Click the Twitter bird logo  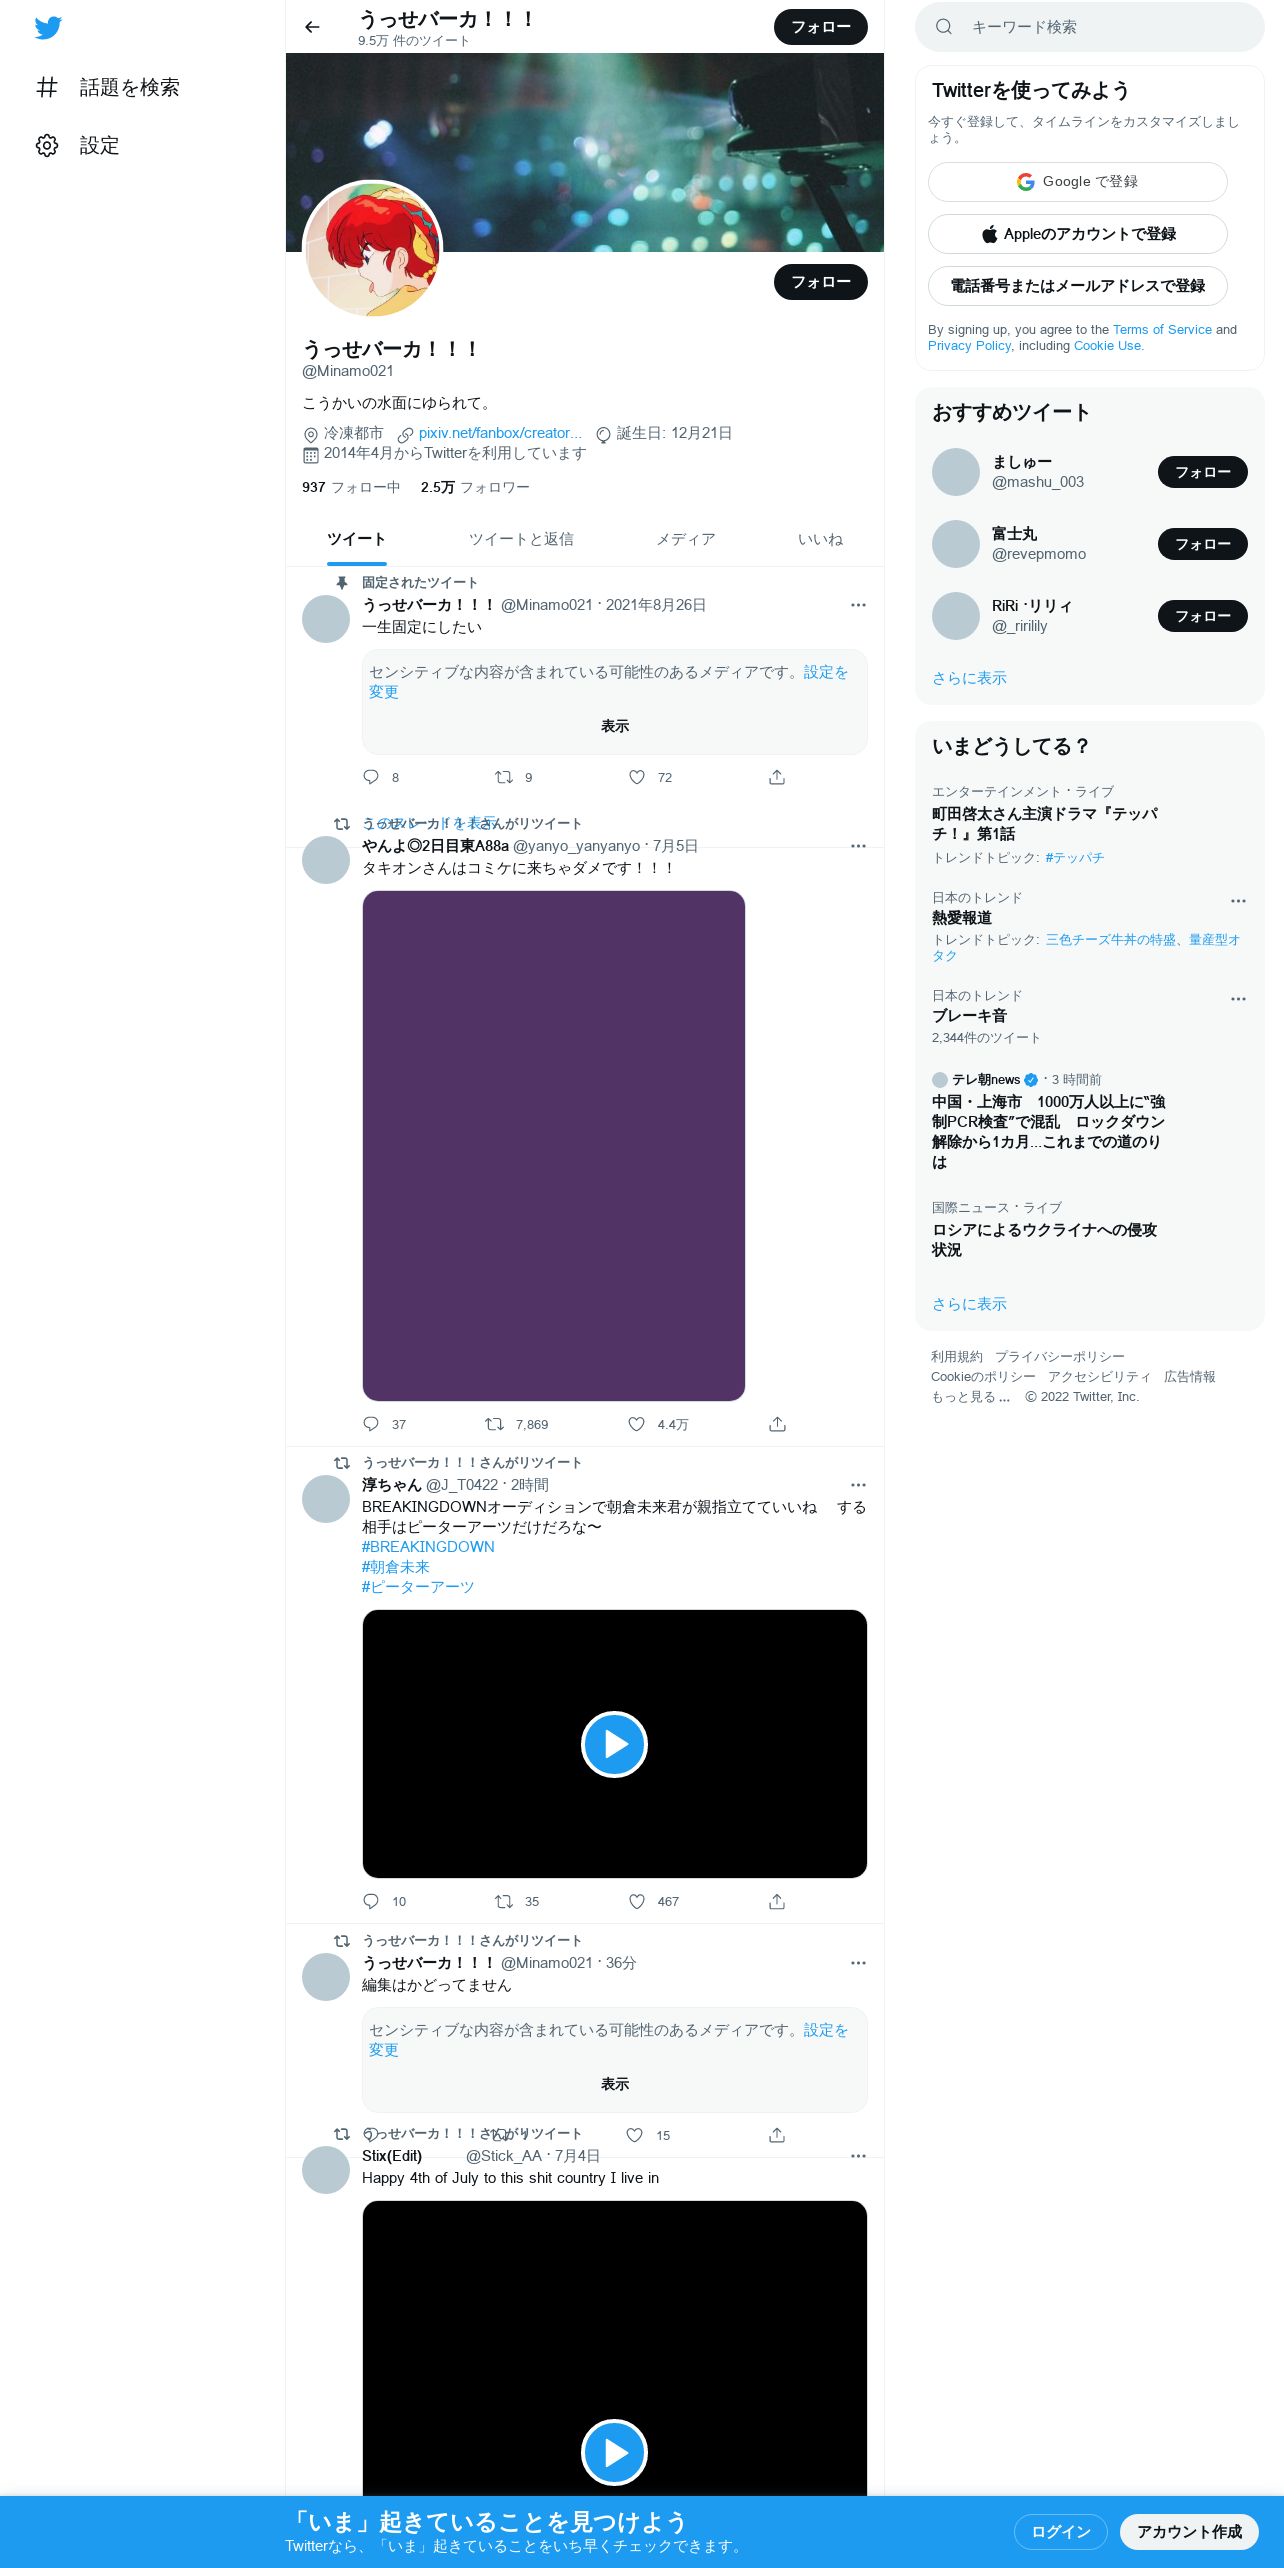coord(48,28)
